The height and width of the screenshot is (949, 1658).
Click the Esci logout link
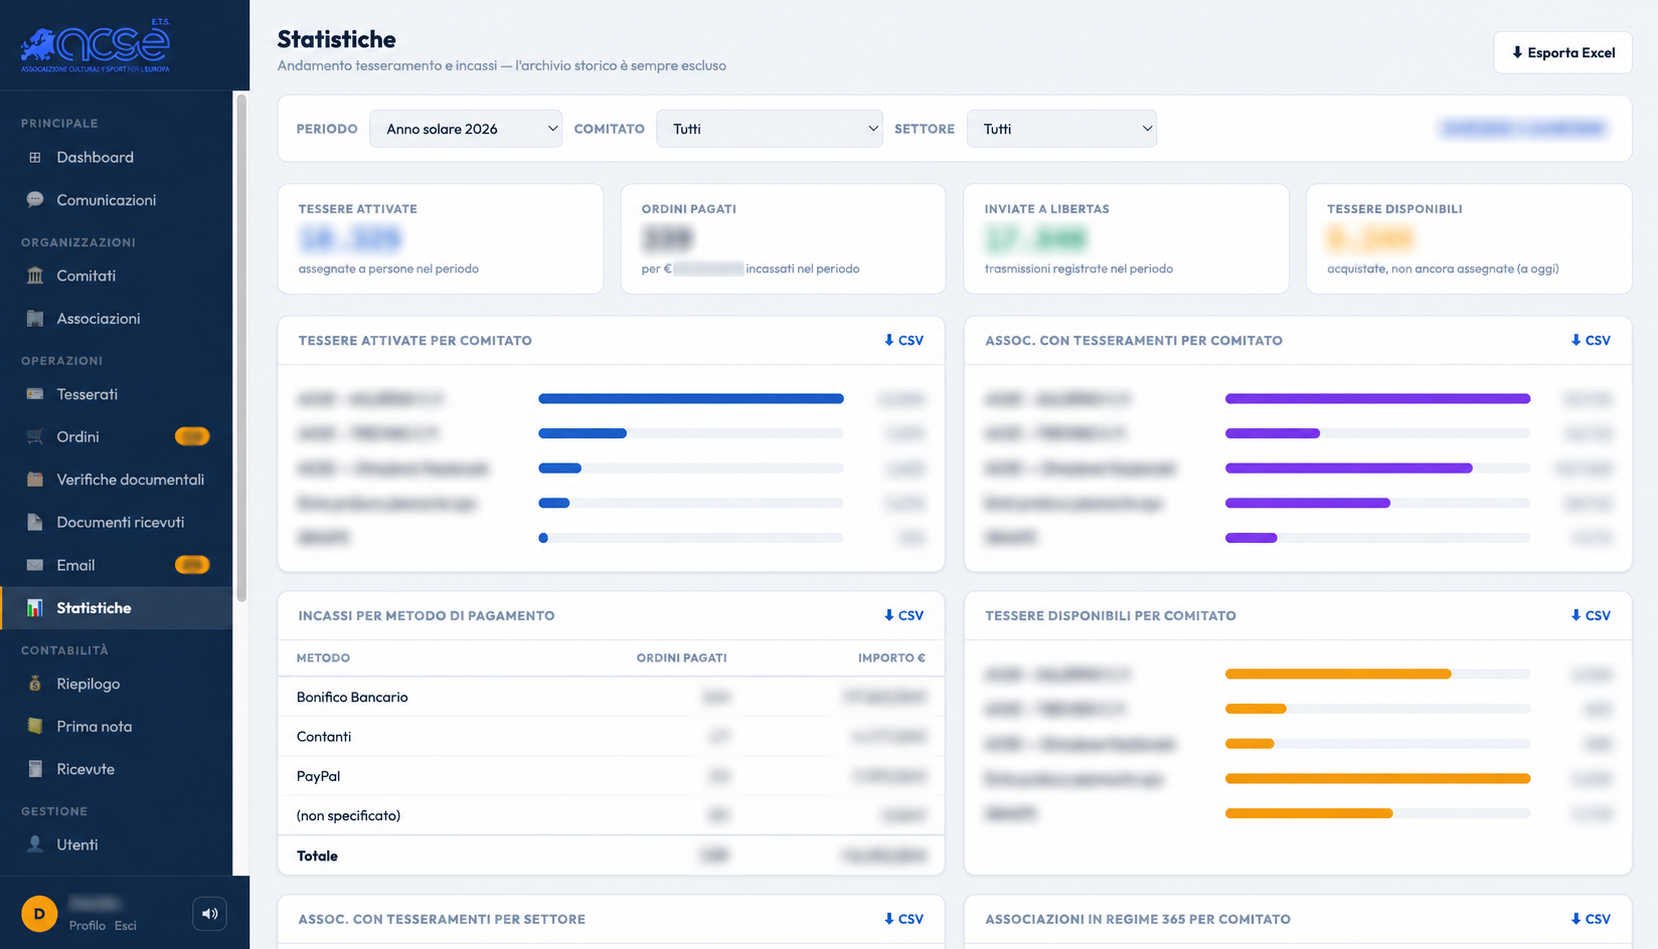(125, 926)
